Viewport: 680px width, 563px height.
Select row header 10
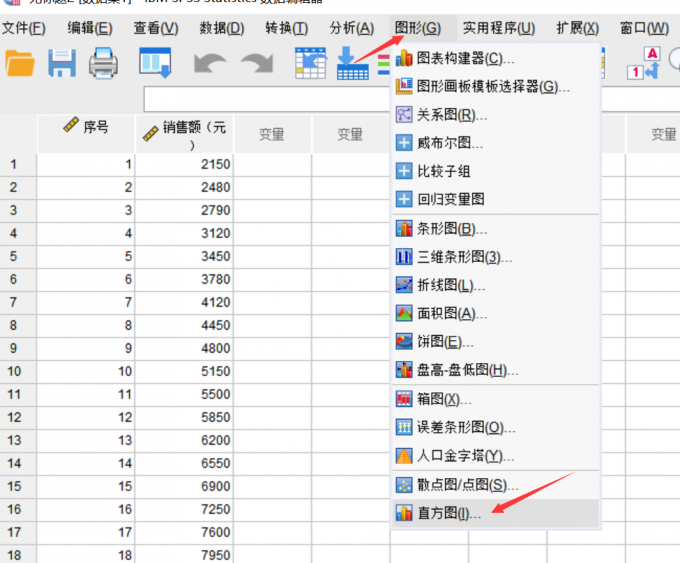coord(18,371)
